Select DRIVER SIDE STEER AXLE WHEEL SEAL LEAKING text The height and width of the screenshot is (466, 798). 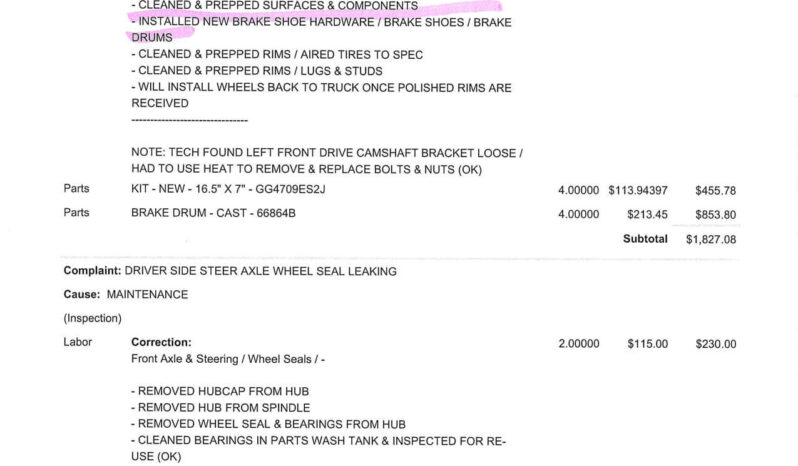click(261, 271)
